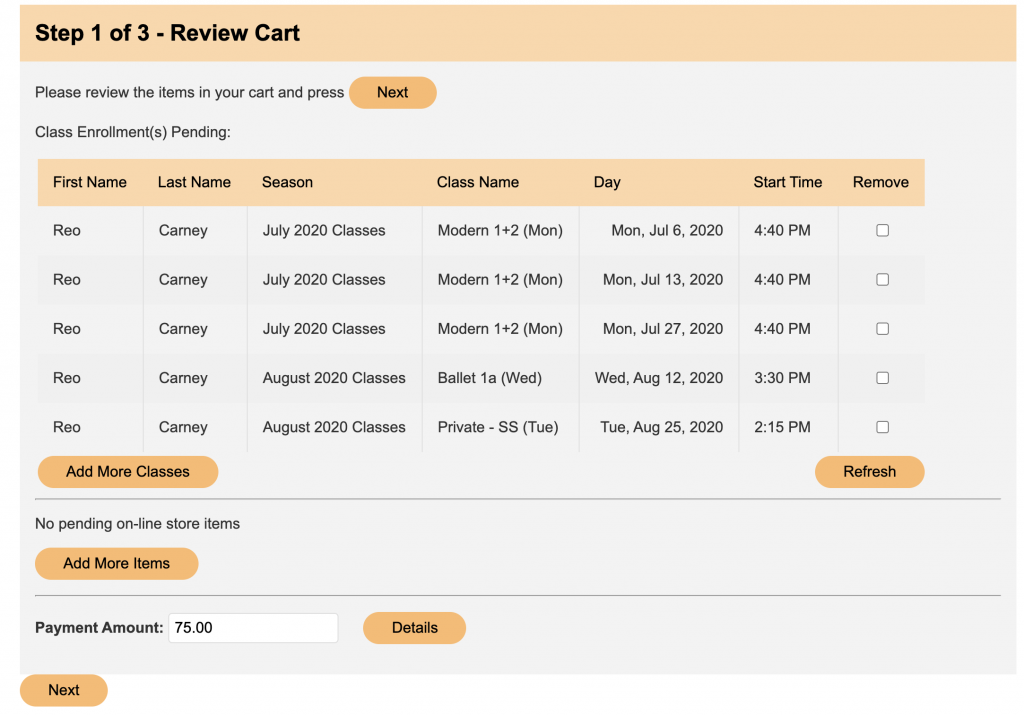Screen dimensions: 1024x716
Task: Tick Remove checkbox for Ballet 1a class
Action: pyautogui.click(x=882, y=378)
